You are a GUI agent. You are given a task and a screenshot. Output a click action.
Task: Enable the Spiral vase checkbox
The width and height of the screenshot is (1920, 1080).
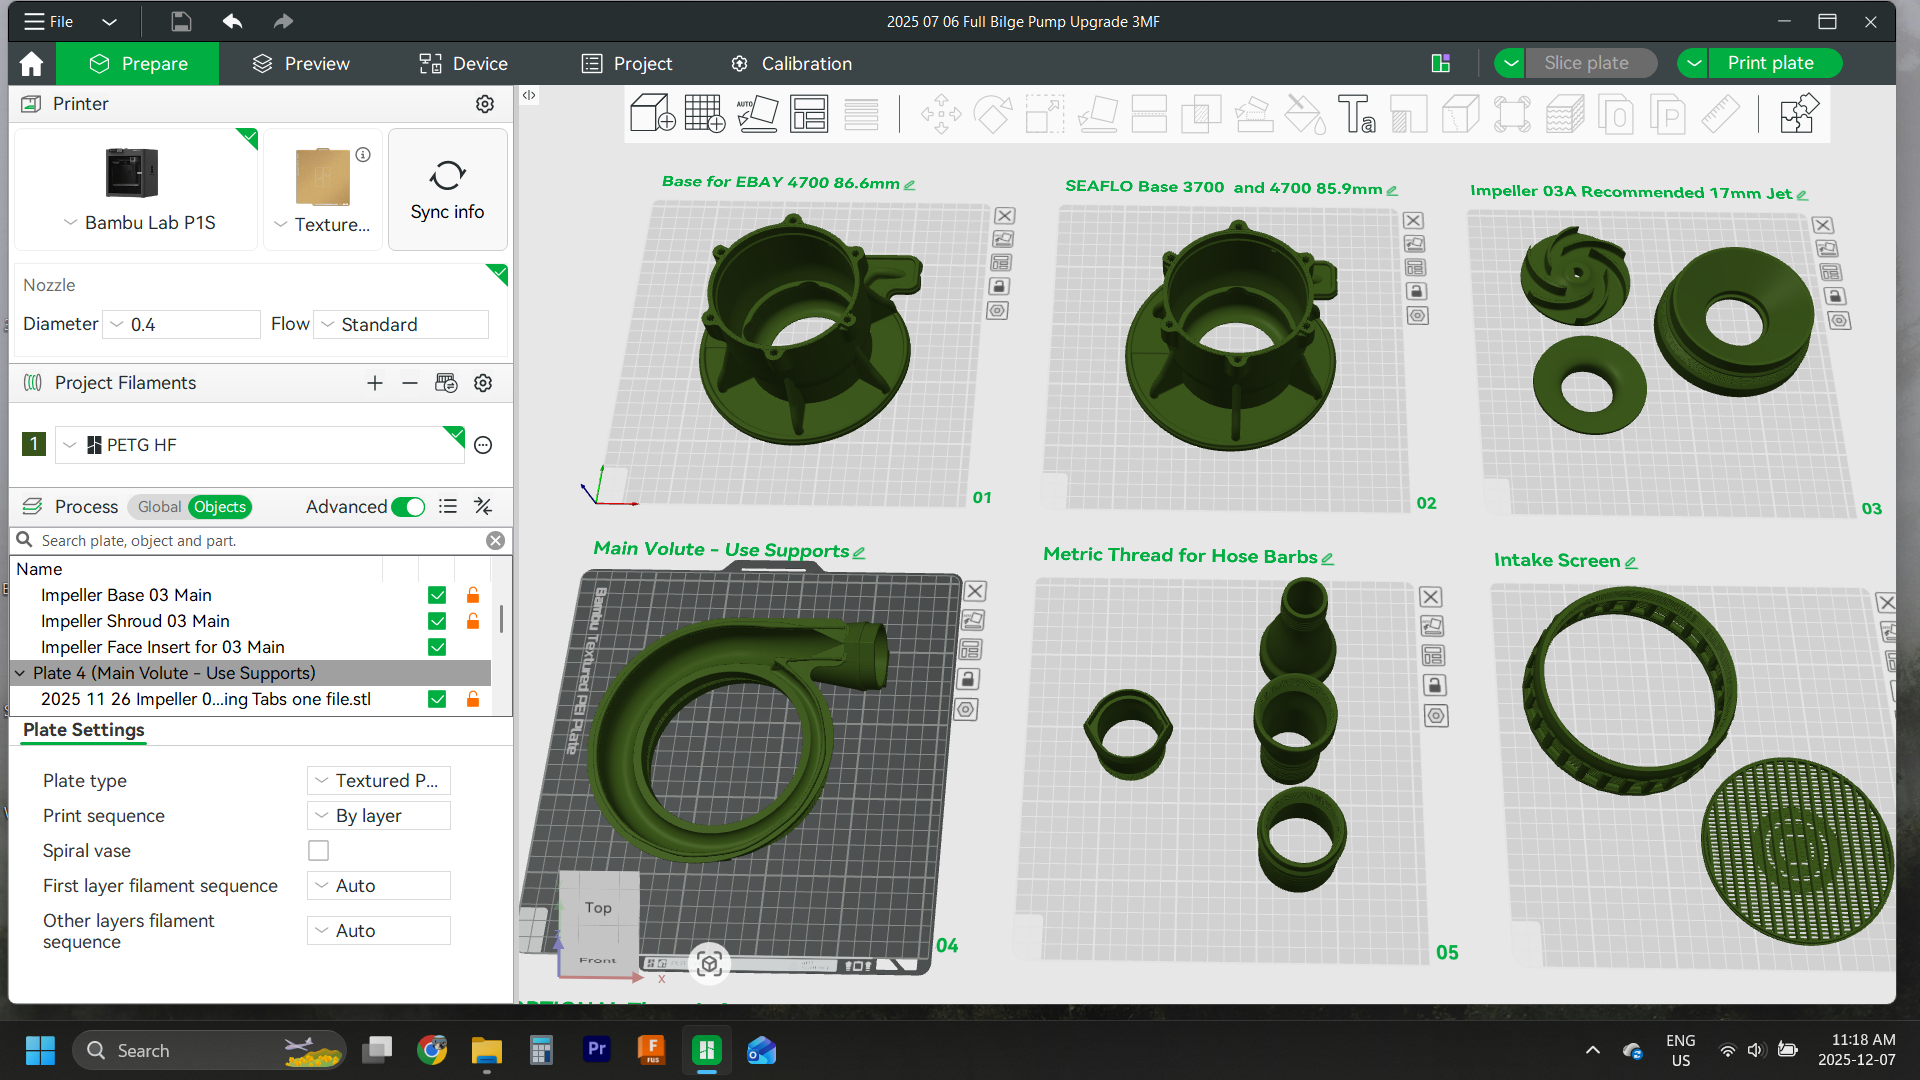(x=318, y=850)
